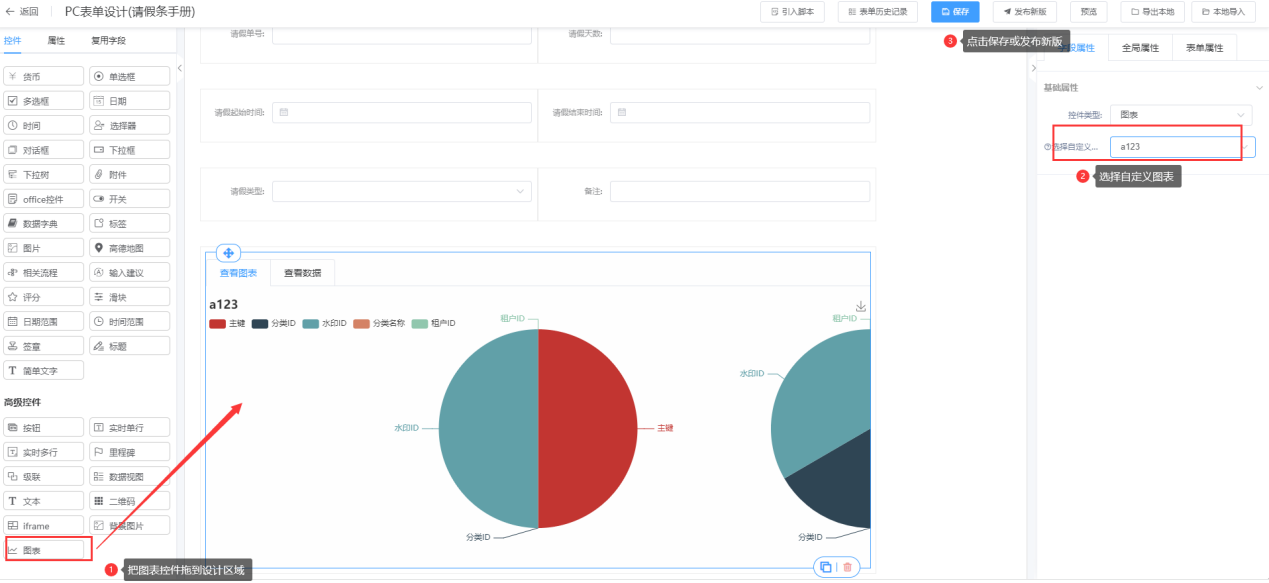Click the 请假单号 input field
This screenshot has width=1269, height=583.
pyautogui.click(x=402, y=34)
